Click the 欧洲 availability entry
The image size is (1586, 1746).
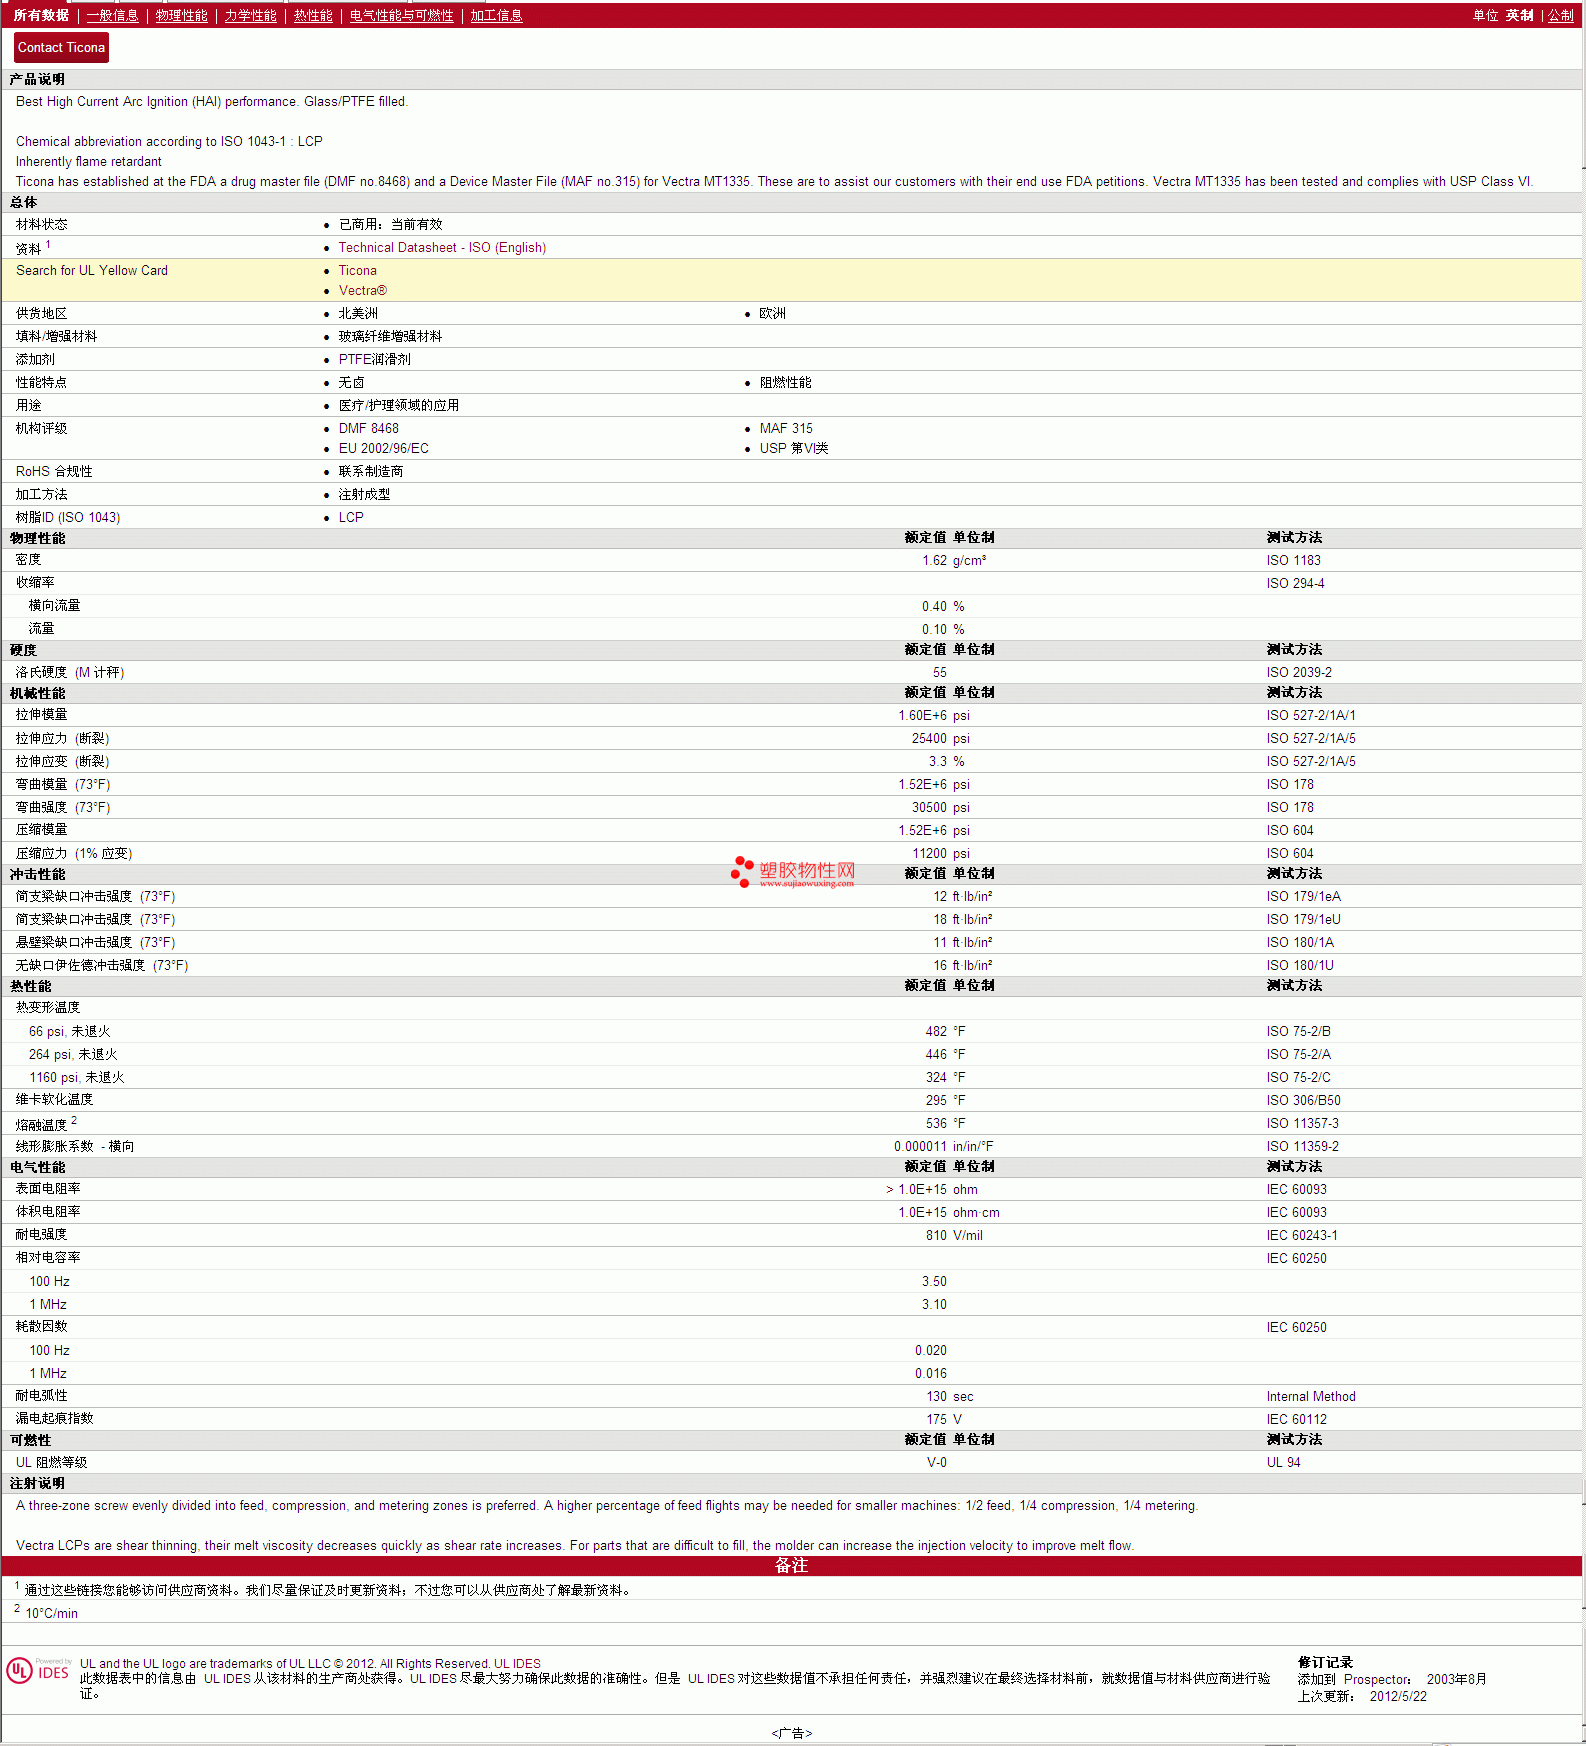[772, 313]
